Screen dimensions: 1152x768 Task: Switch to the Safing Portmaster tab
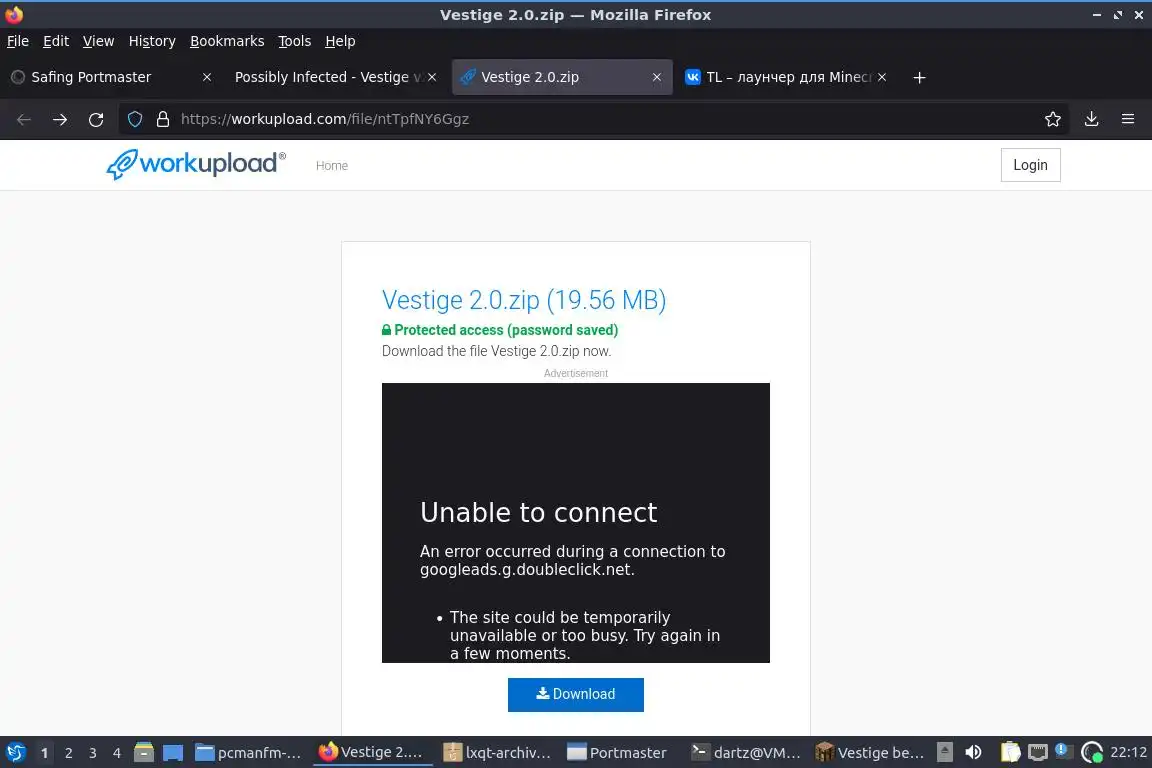click(x=110, y=77)
